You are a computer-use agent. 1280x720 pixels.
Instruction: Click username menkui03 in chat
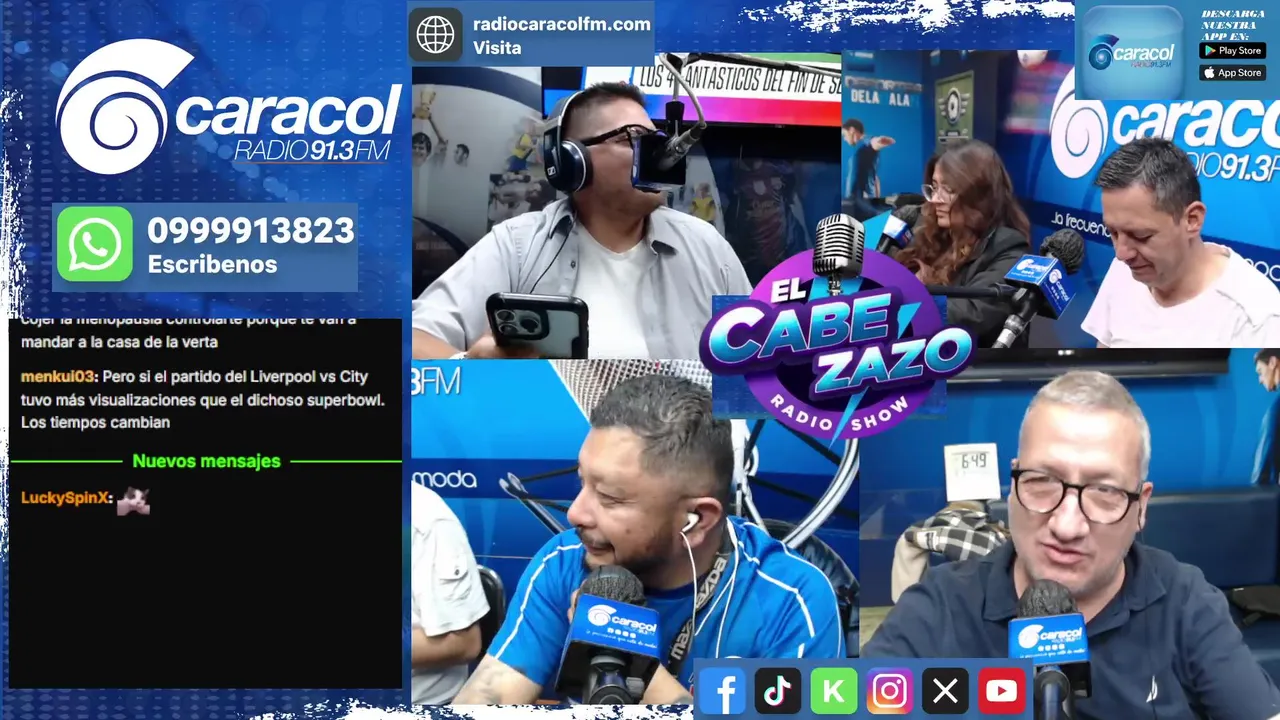[x=58, y=377]
